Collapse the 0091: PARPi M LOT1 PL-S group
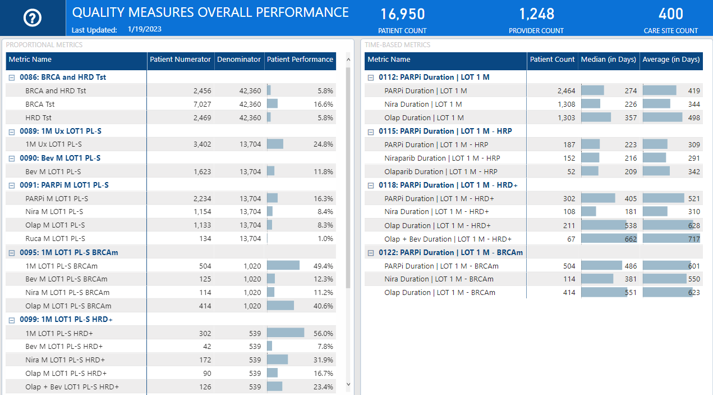 (12, 185)
